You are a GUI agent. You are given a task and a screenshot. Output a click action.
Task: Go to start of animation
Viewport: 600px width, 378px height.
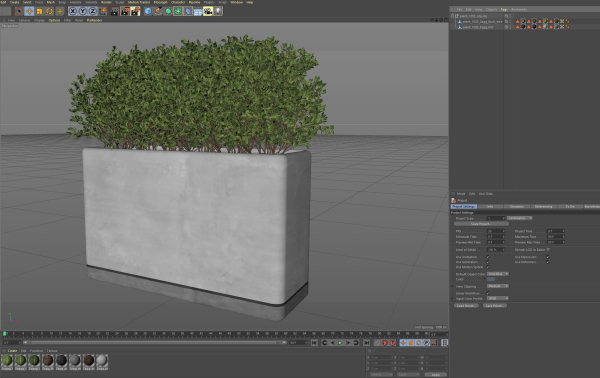pos(314,343)
